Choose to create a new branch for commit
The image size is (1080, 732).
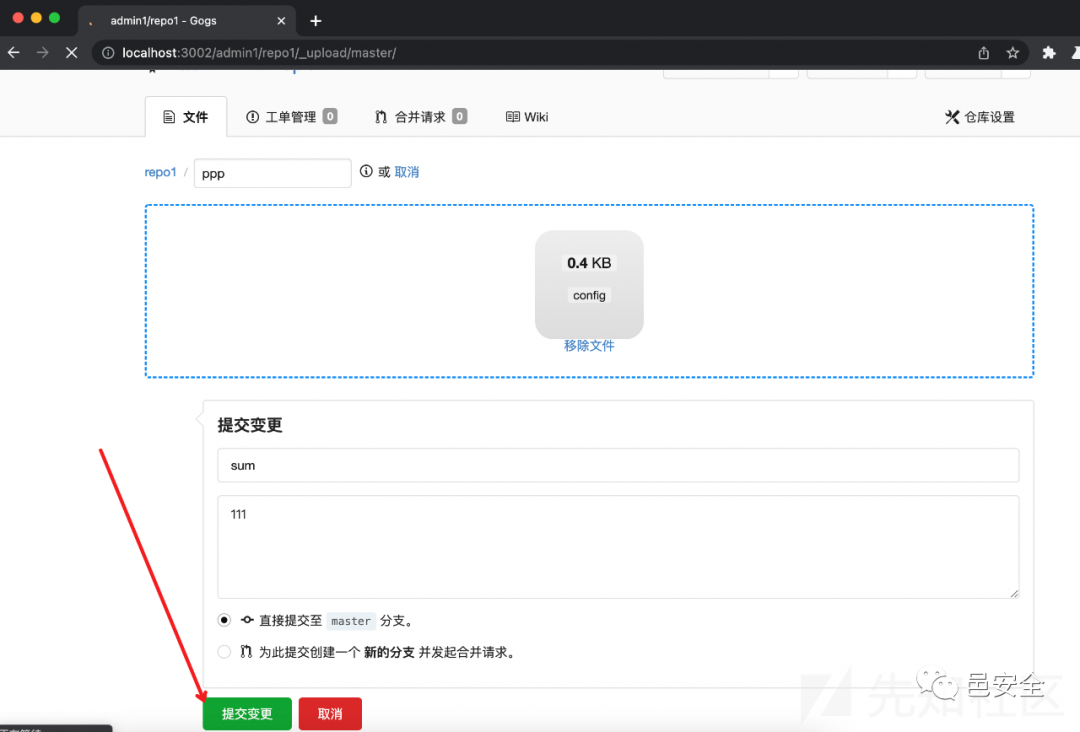pyautogui.click(x=224, y=651)
